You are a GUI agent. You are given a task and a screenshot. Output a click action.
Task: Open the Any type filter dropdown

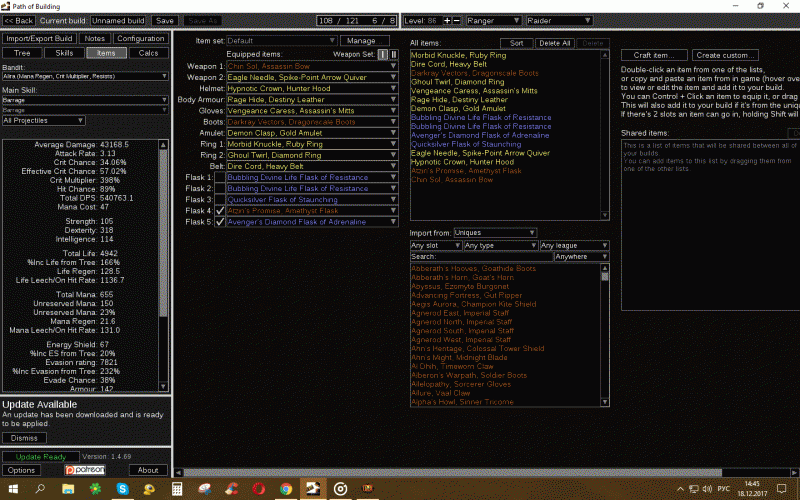[x=501, y=245]
